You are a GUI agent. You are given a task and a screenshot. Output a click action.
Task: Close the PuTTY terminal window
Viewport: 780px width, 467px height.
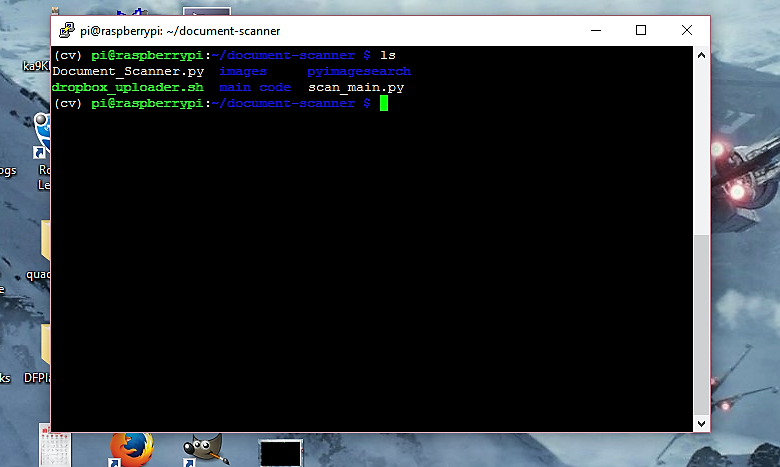coord(686,30)
